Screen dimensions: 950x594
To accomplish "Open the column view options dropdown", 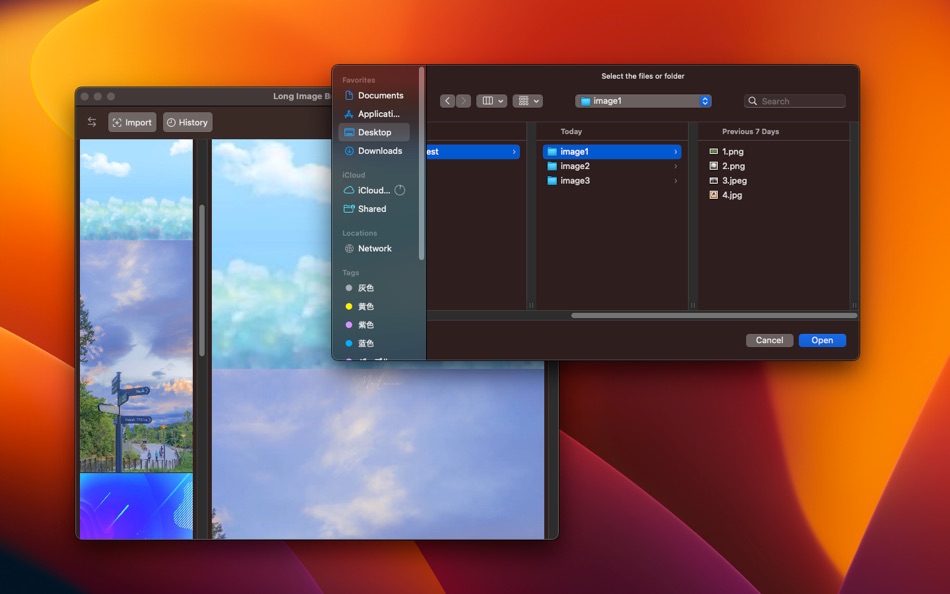I will (x=491, y=100).
